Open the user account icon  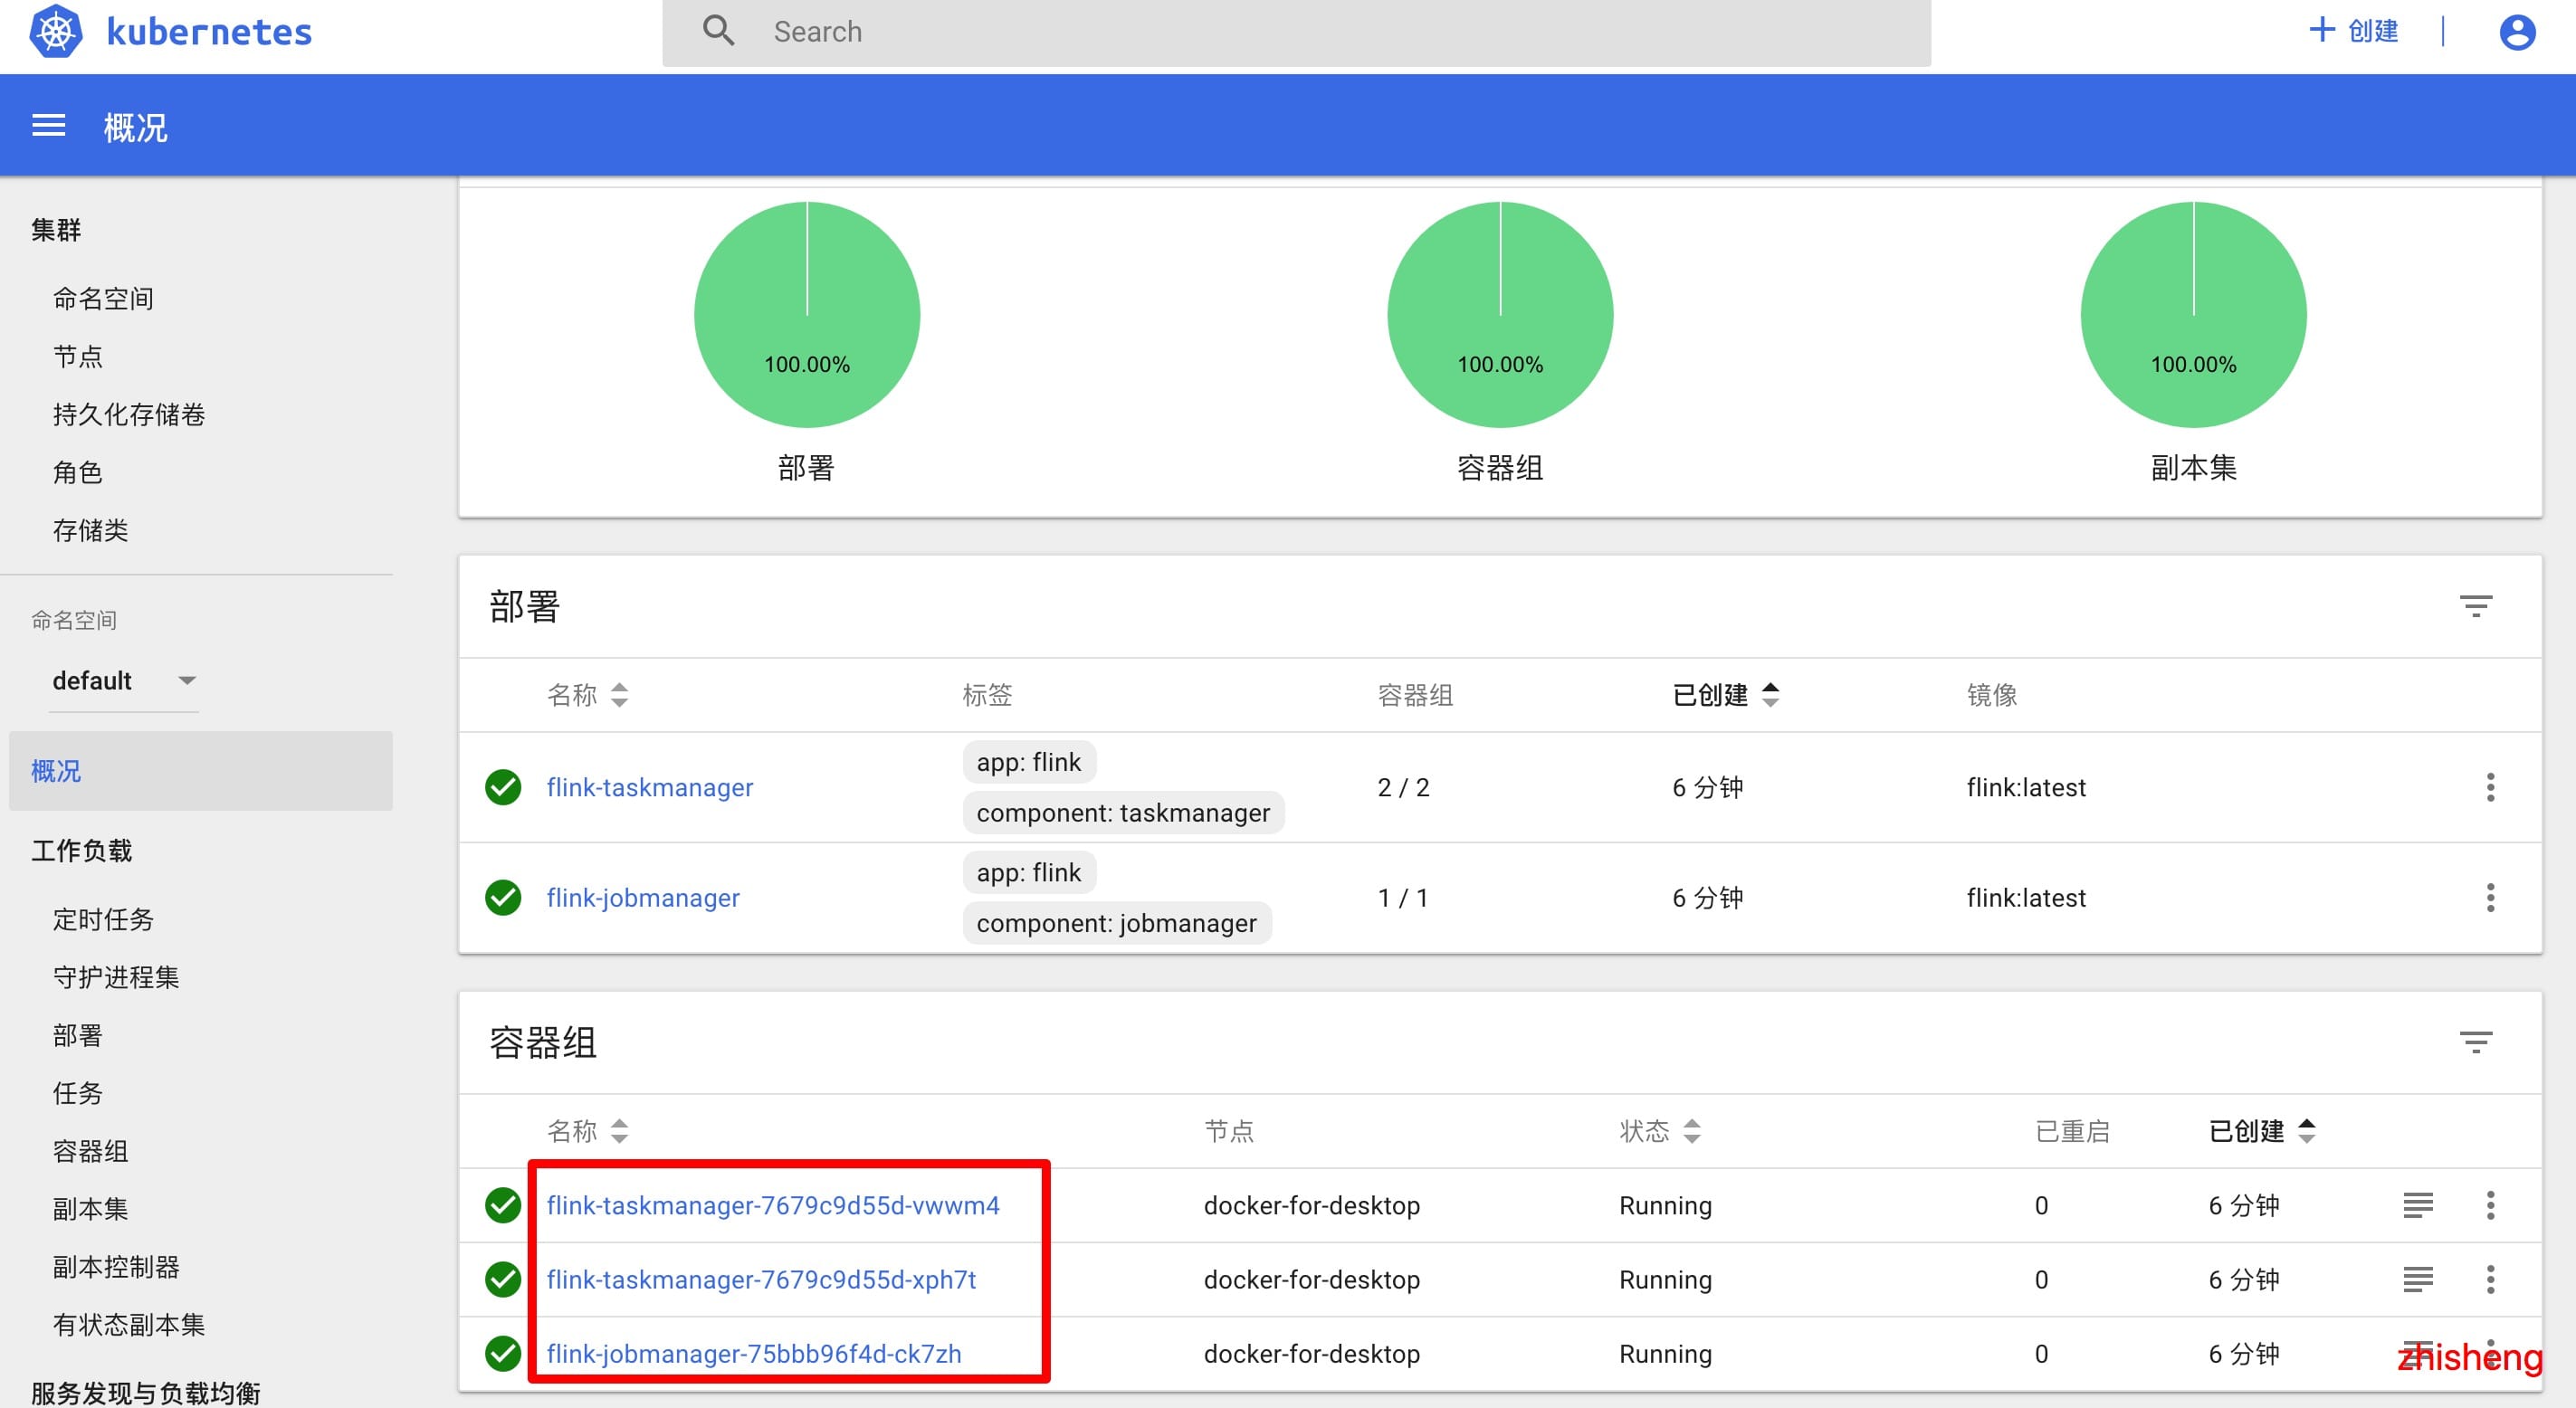point(2517,32)
